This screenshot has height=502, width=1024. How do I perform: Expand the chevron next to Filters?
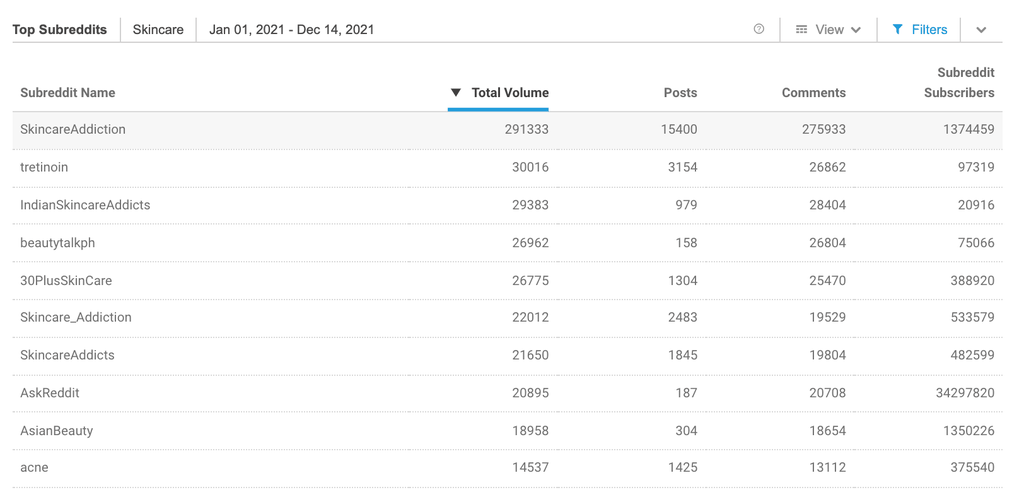[981, 30]
